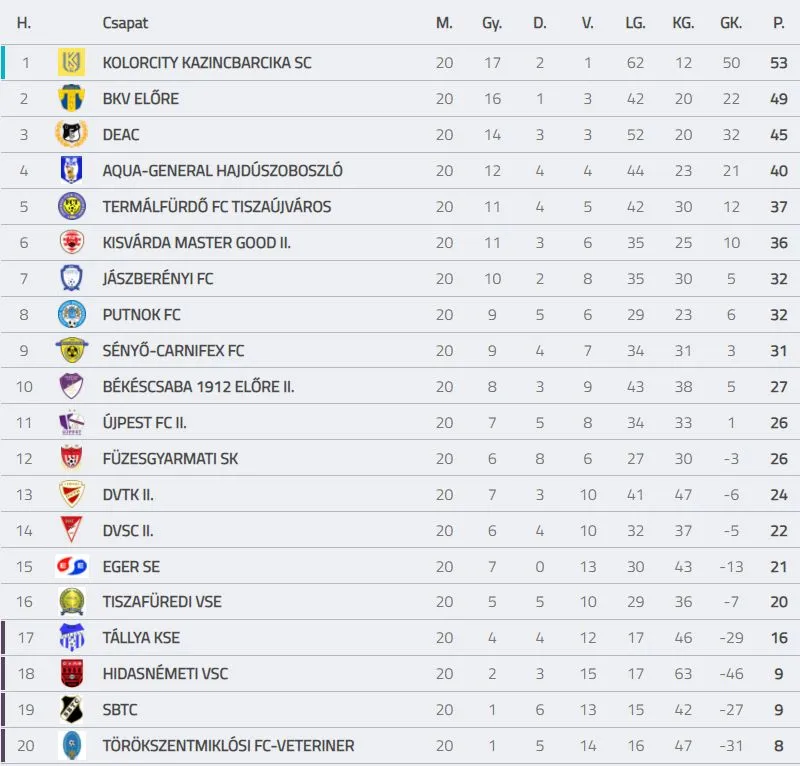Click the GK. goal difference column header
The height and width of the screenshot is (766, 800).
731,23
